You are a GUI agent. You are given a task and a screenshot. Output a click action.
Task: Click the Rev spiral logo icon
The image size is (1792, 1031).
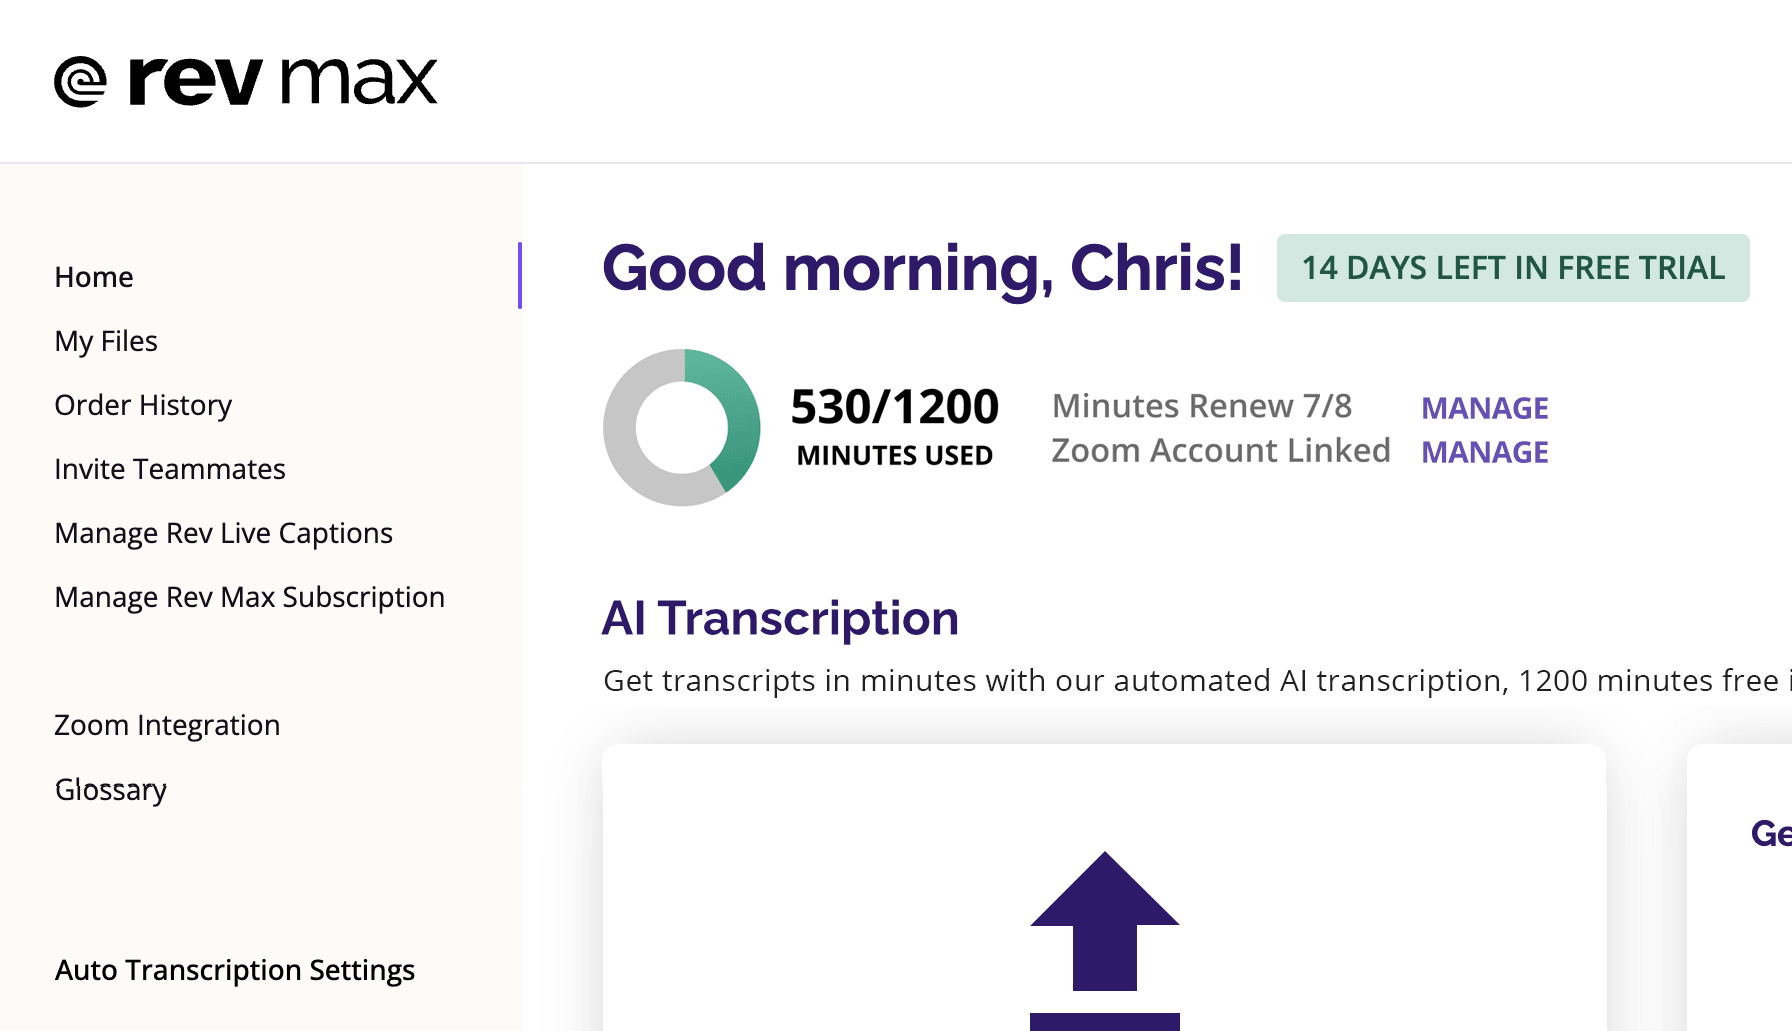pyautogui.click(x=80, y=81)
